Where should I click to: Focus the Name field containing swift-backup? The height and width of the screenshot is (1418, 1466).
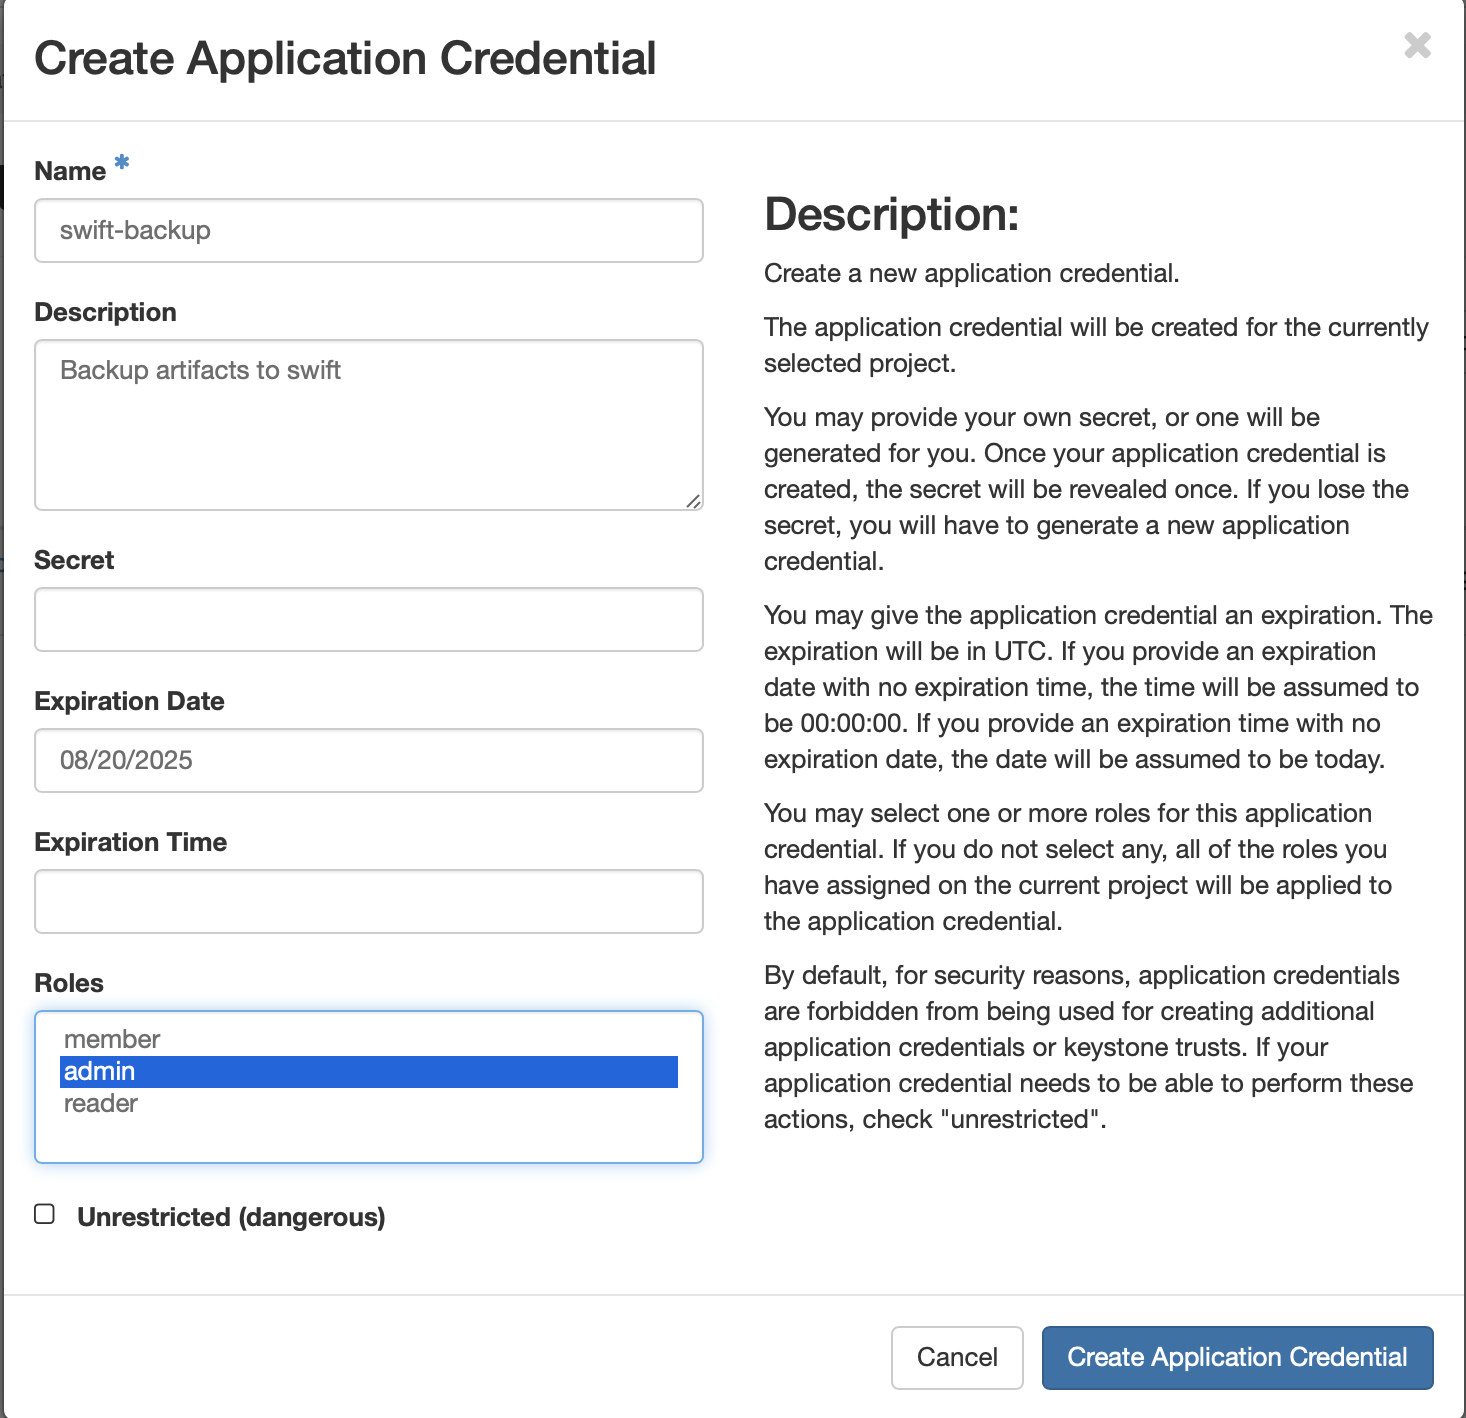pos(368,231)
